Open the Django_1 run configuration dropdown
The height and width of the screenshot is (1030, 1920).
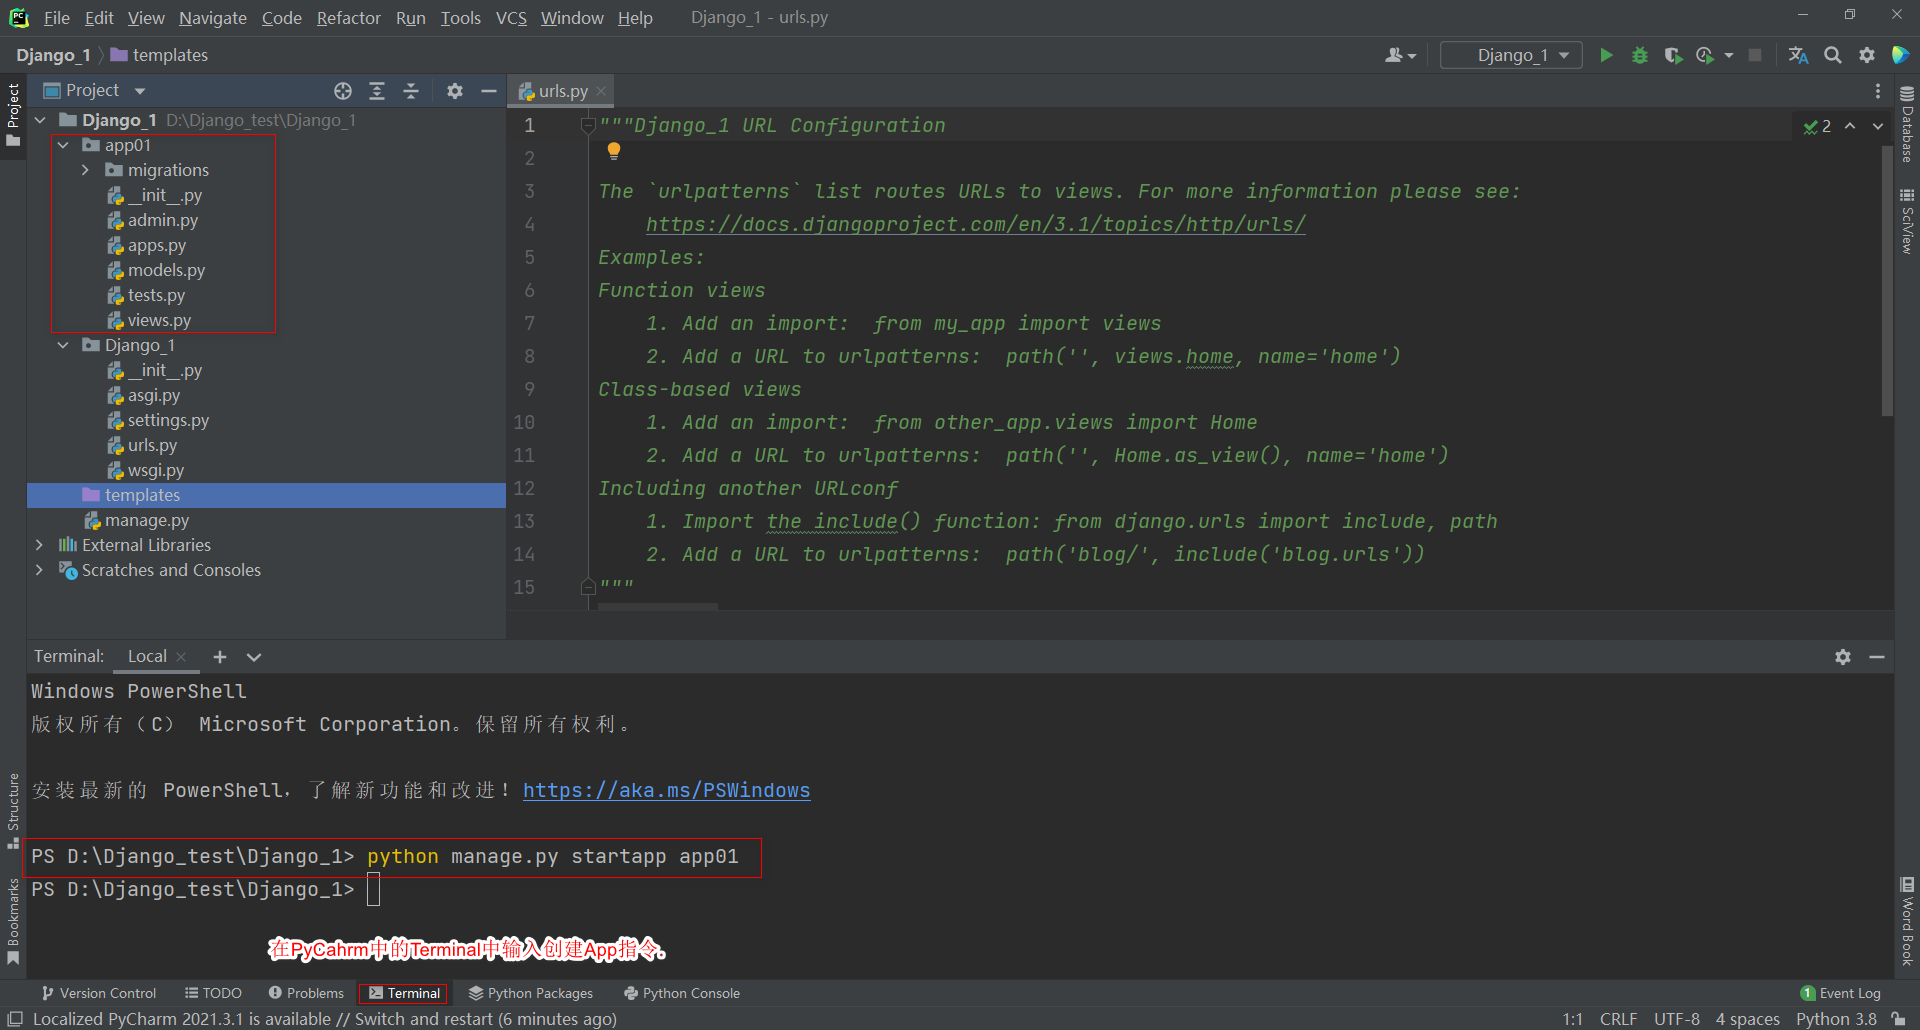pyautogui.click(x=1511, y=55)
